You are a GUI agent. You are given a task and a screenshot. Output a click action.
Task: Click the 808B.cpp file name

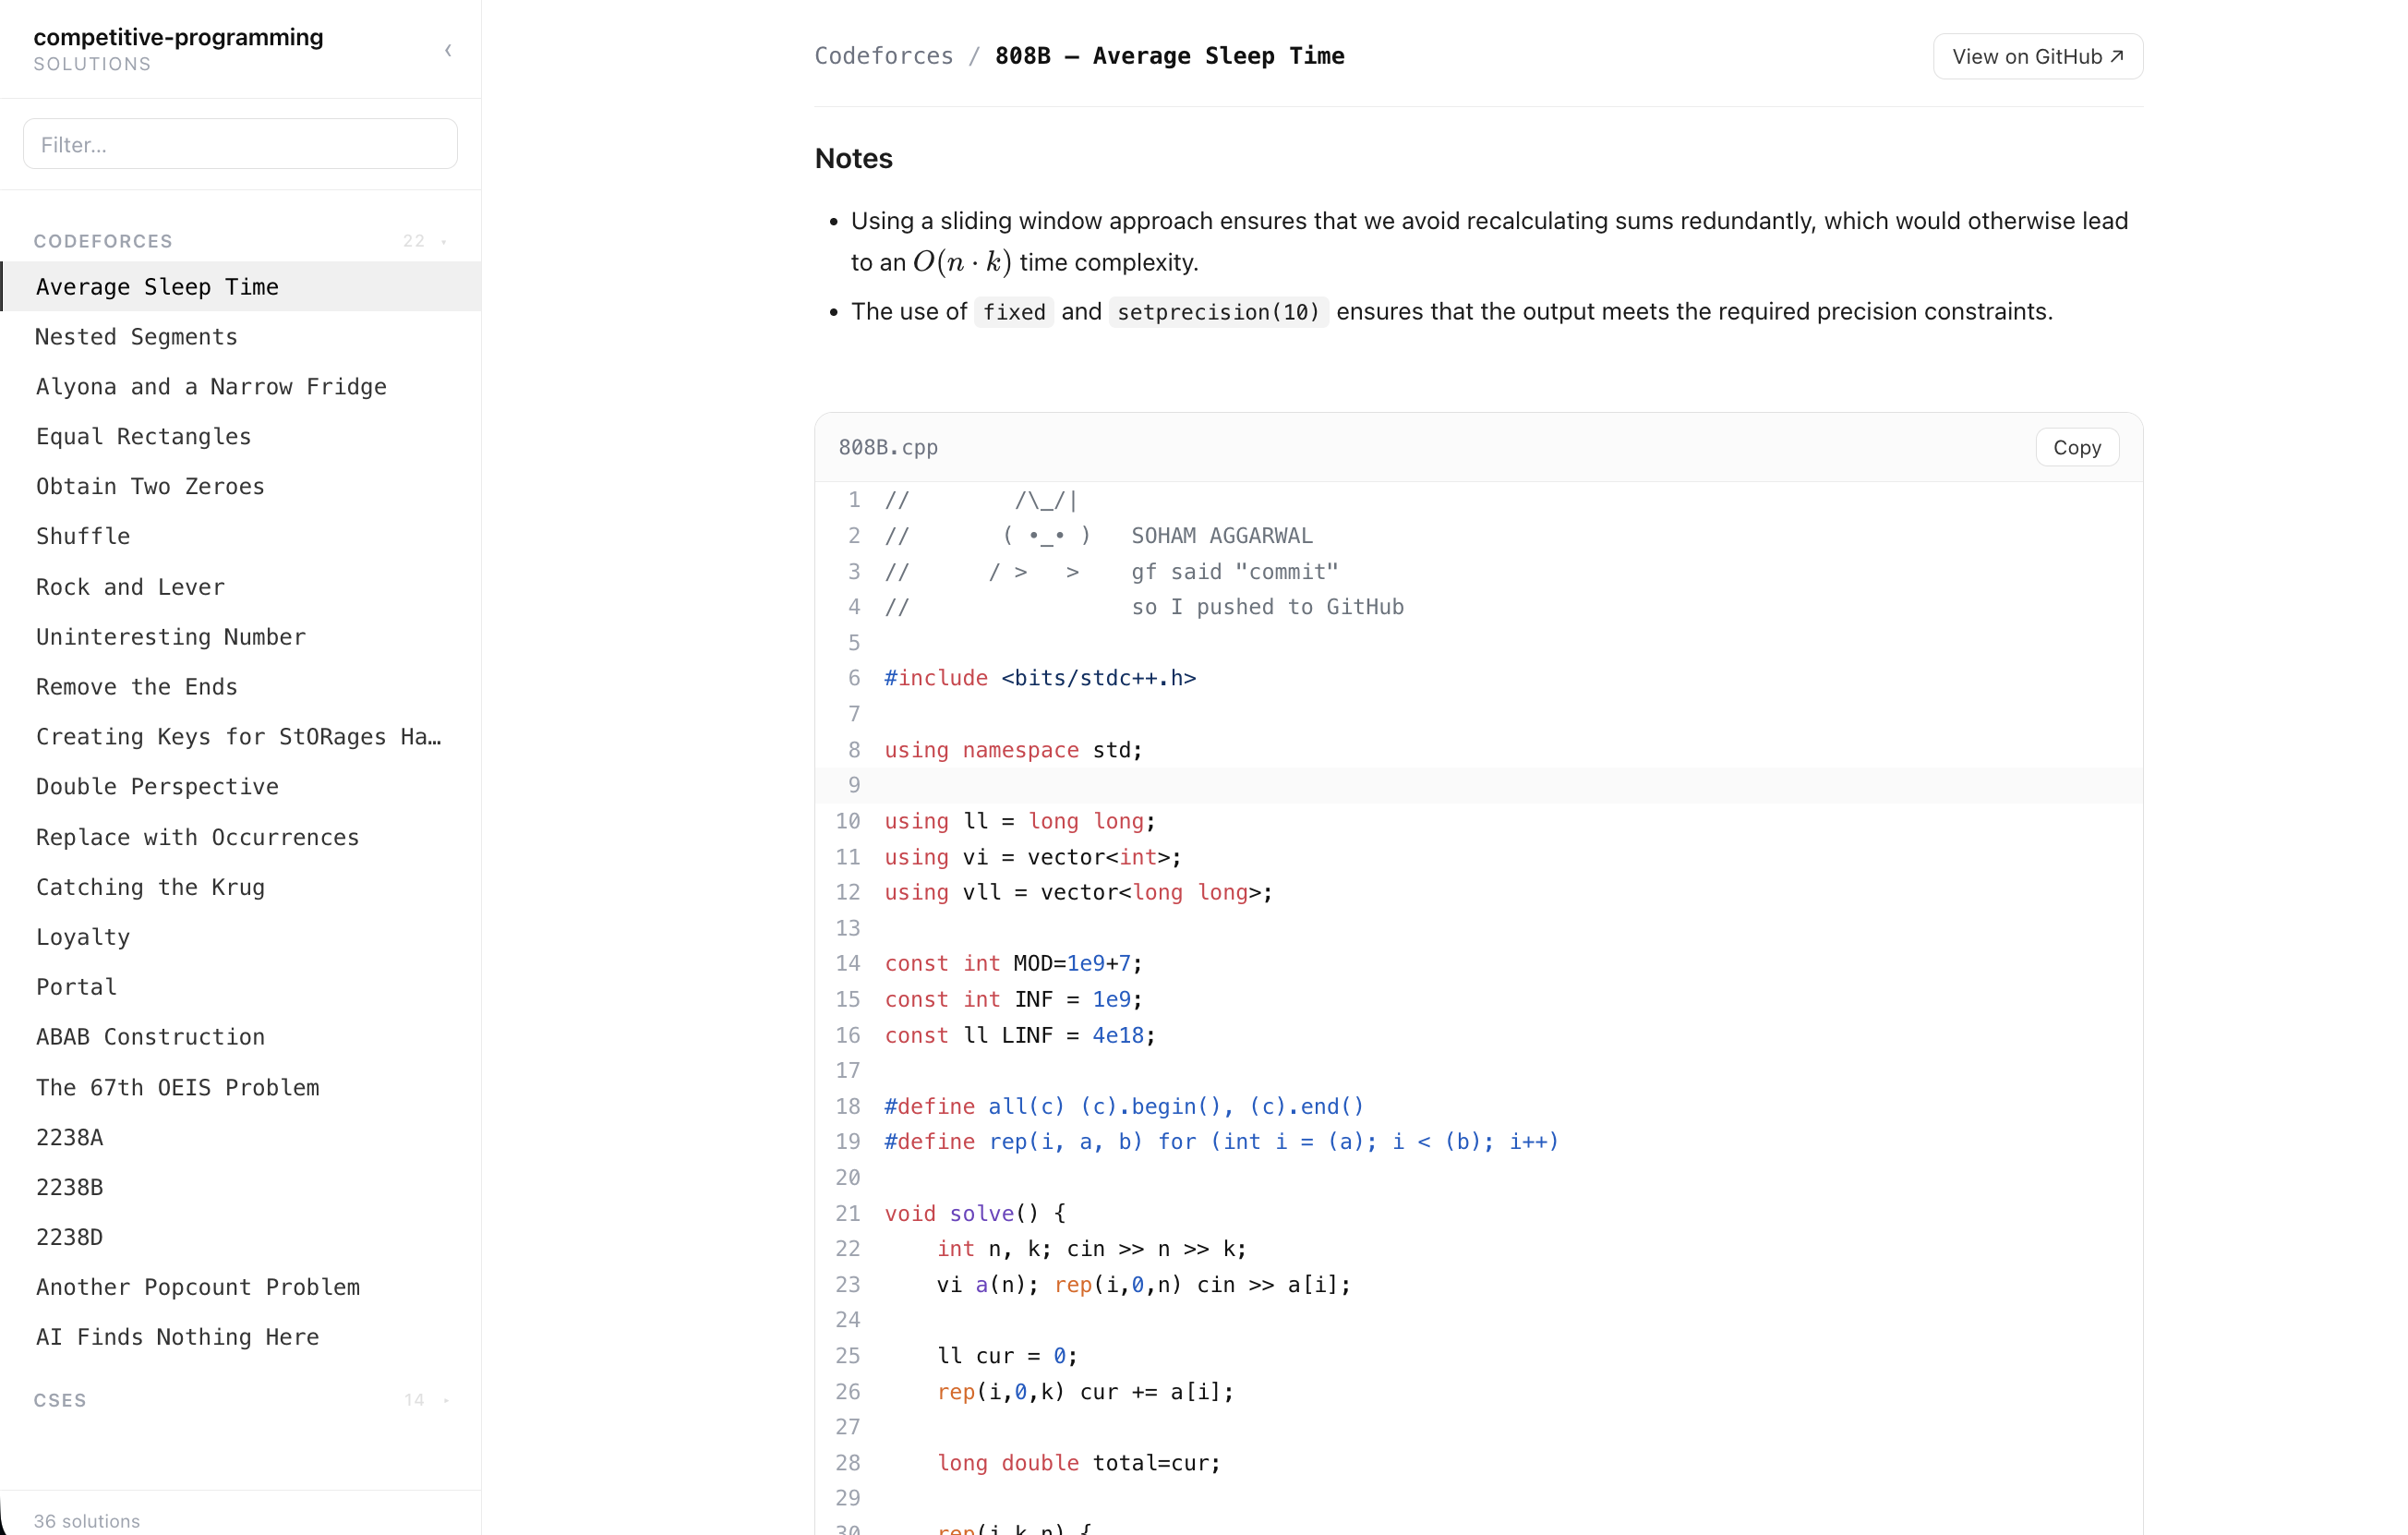coord(888,448)
